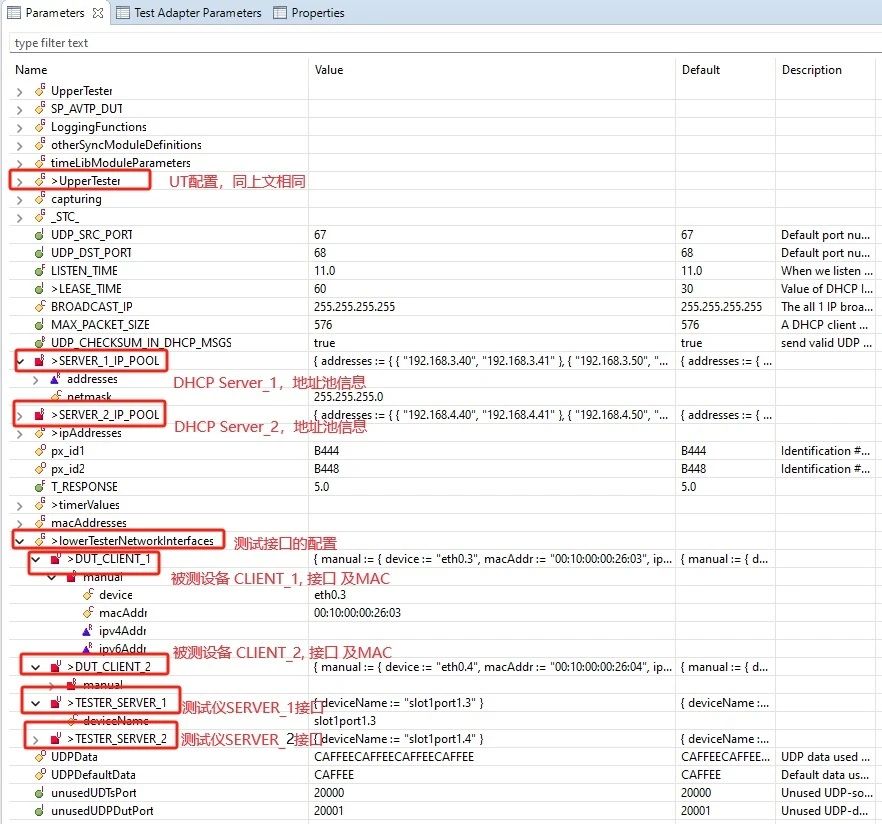Image resolution: width=882 pixels, height=824 pixels.
Task: Expand the SP_AVTP_DUT tree node
Action: (20, 109)
